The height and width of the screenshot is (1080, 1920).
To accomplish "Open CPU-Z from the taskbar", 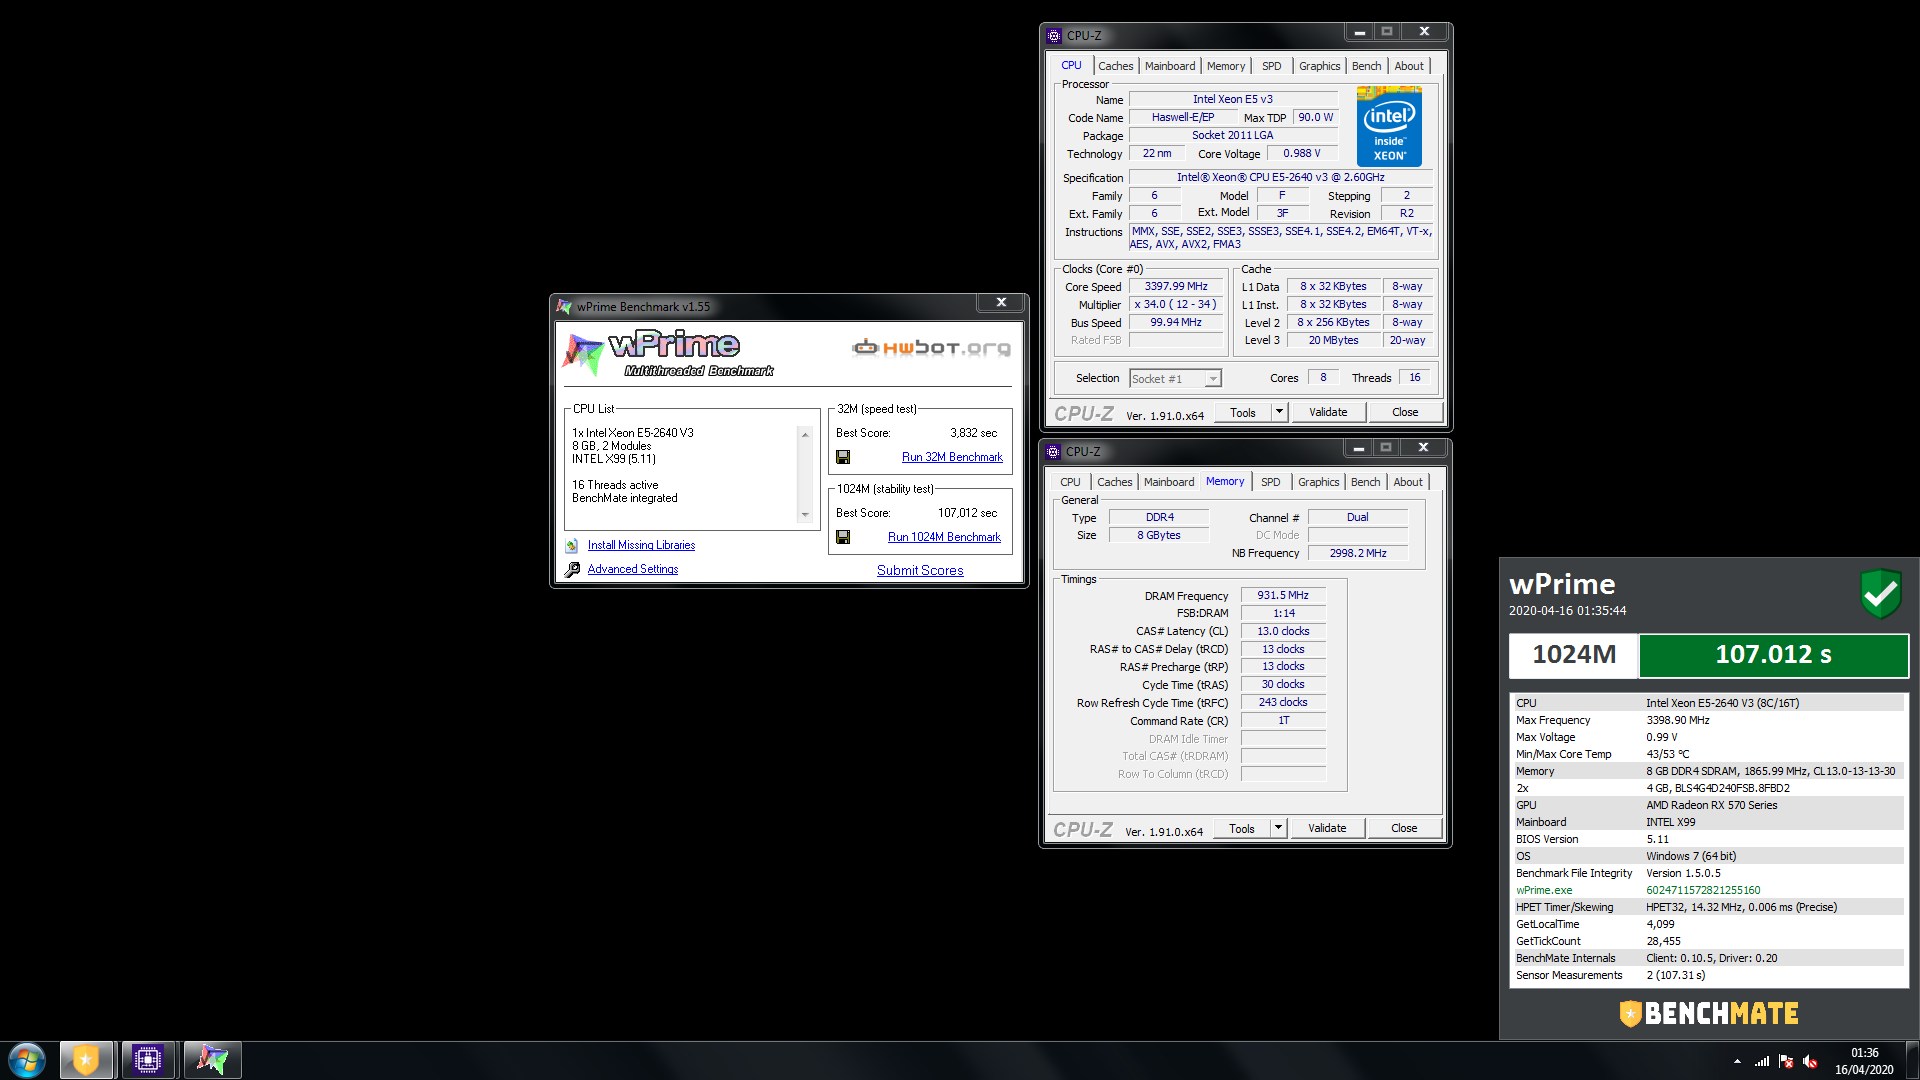I will pos(148,1060).
